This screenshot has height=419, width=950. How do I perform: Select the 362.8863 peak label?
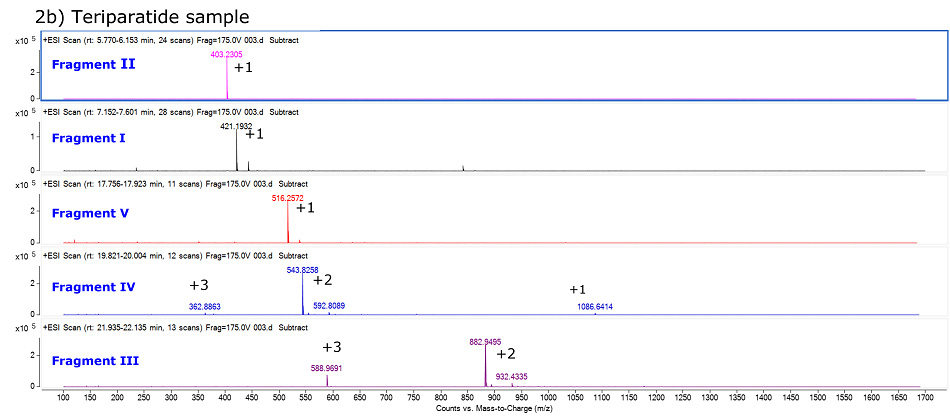(205, 307)
